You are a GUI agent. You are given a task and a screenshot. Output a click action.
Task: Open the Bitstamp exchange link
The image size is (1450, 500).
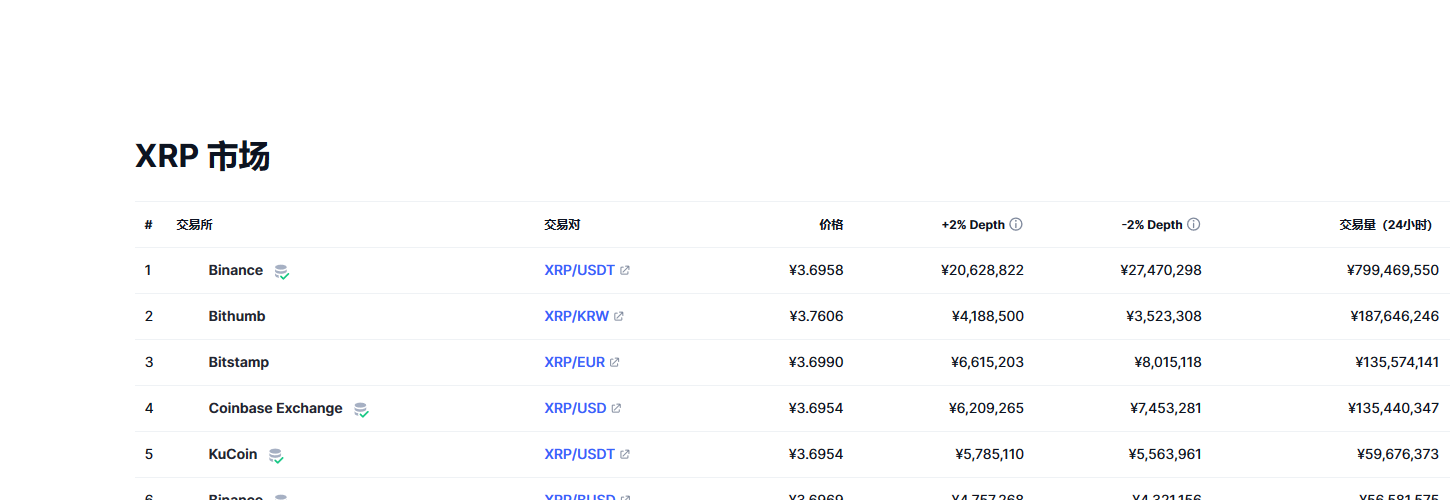coord(238,363)
